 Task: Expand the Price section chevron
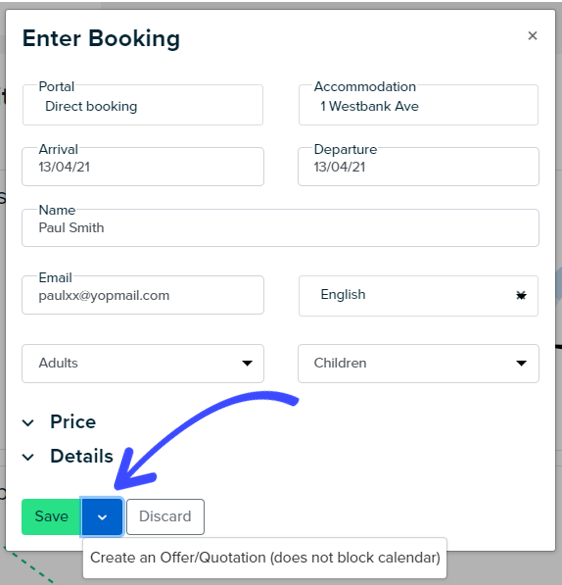tap(28, 423)
